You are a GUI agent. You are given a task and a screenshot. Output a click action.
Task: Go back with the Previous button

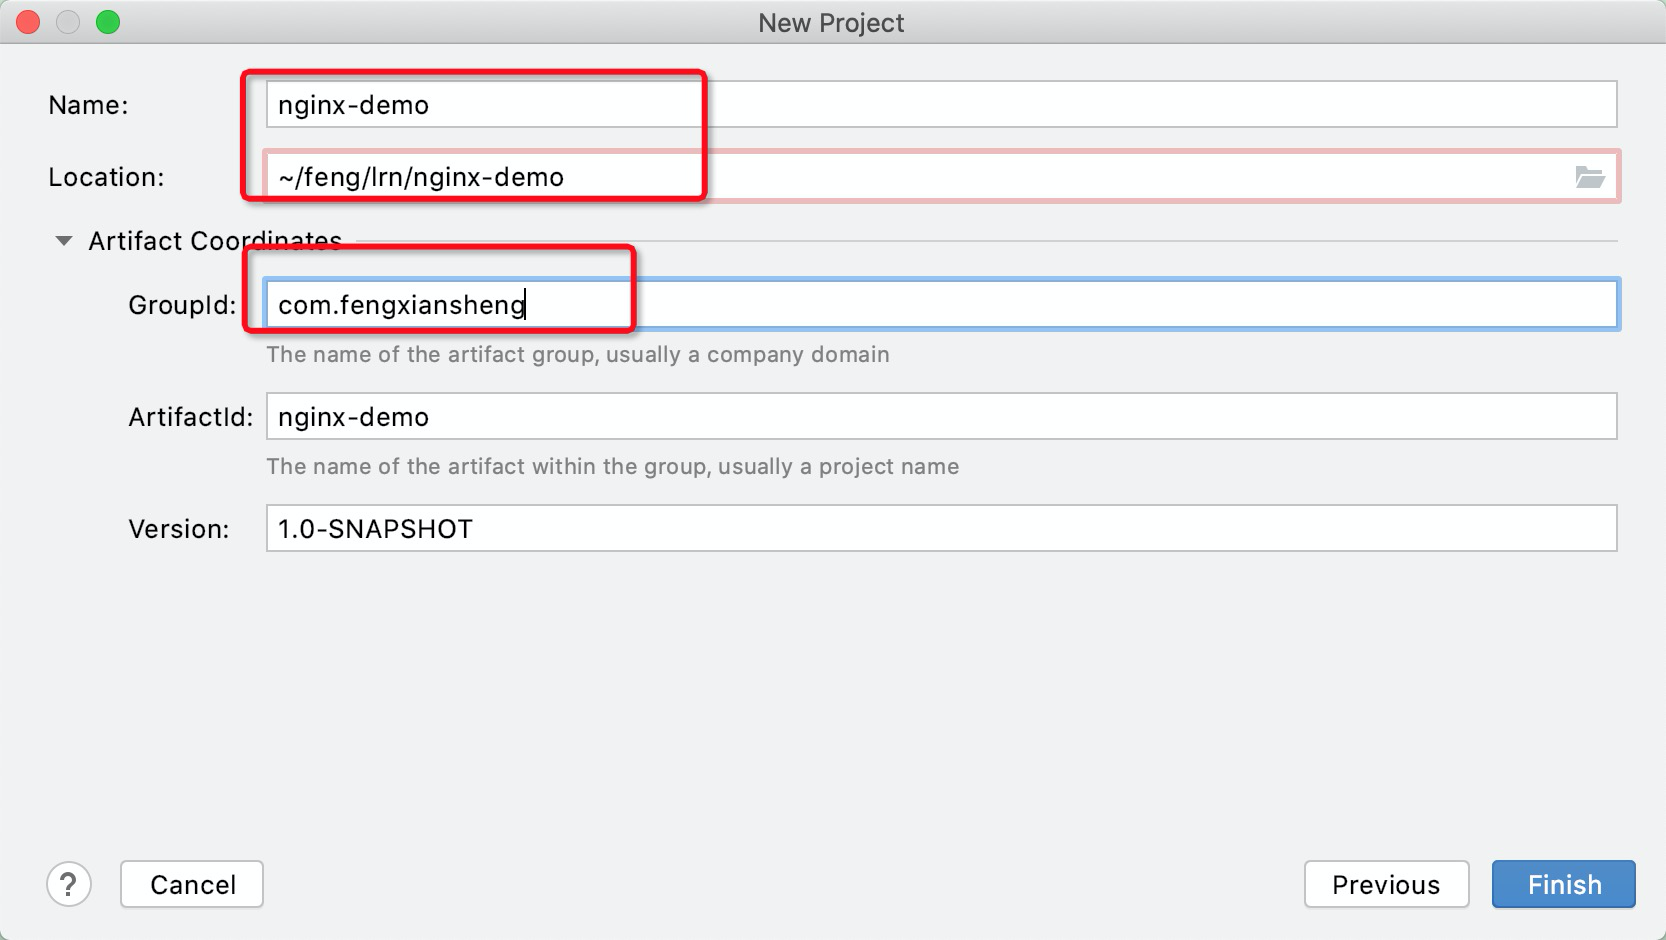point(1386,884)
